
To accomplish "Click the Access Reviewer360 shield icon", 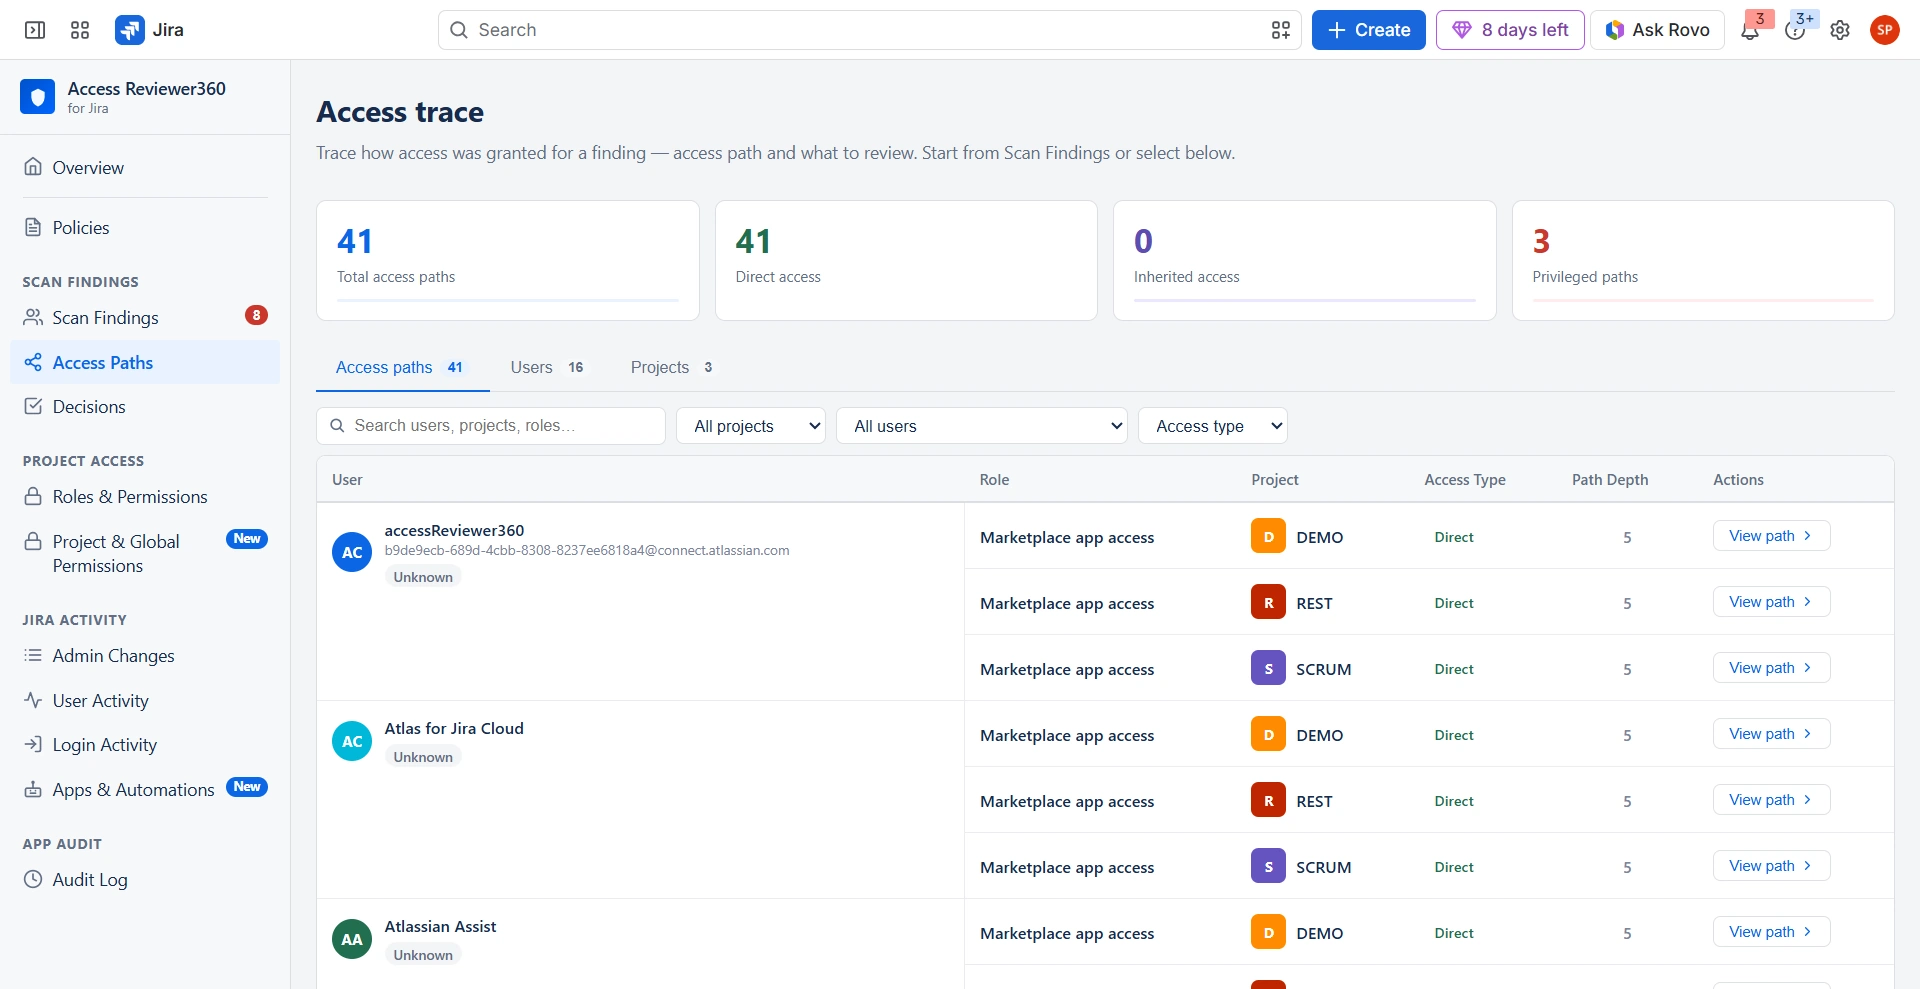I will (x=38, y=97).
